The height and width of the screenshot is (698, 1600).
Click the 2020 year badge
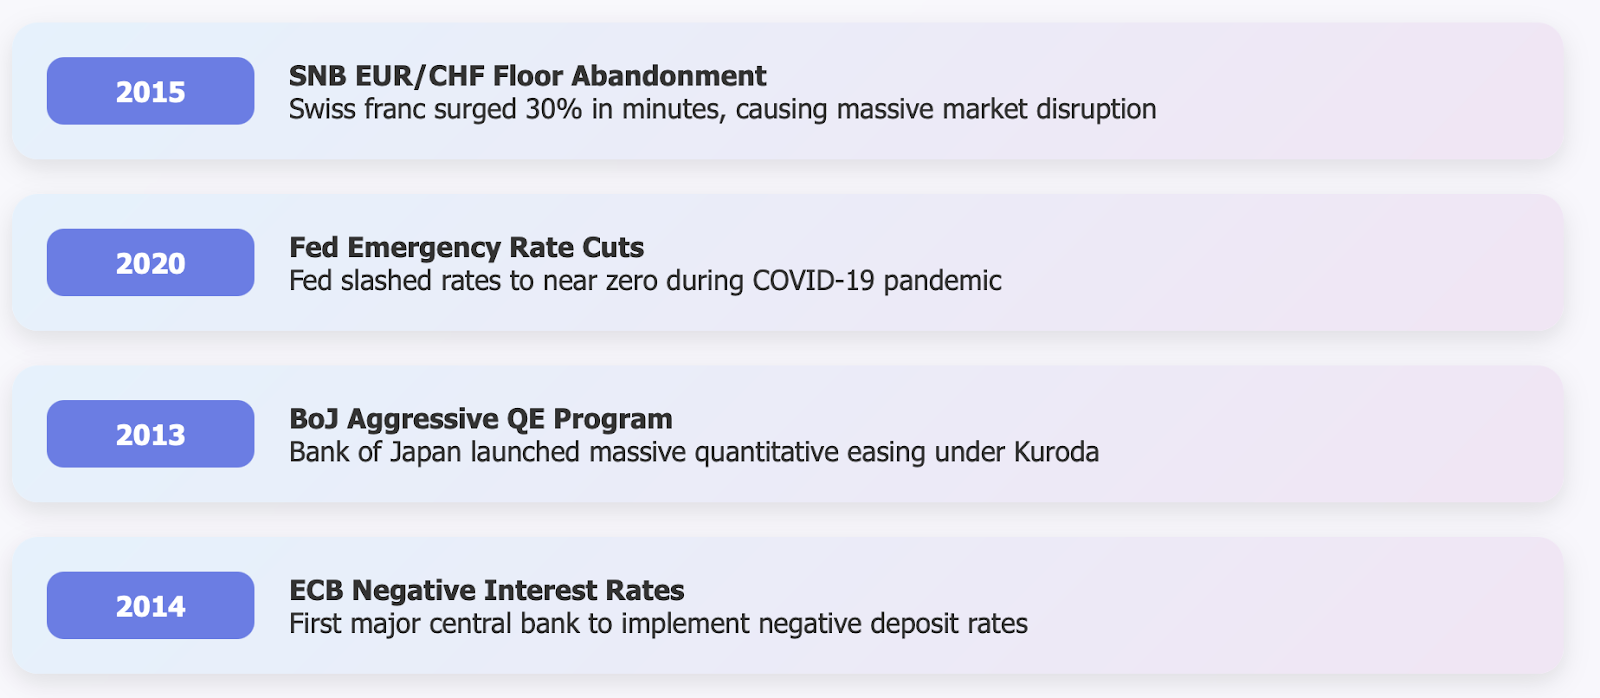[150, 262]
